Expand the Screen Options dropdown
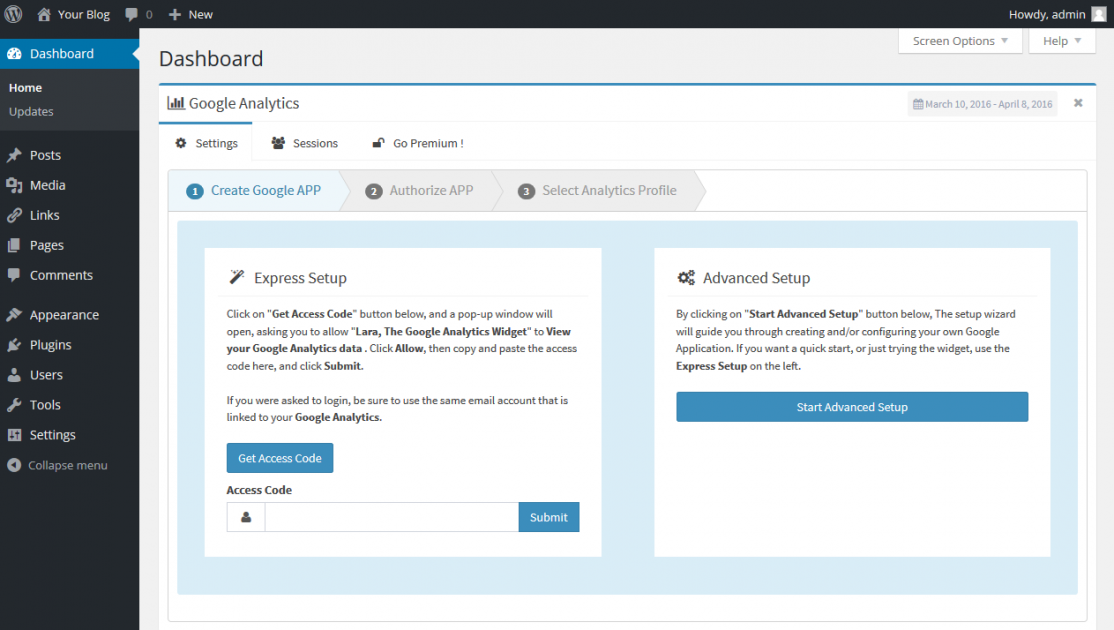Viewport: 1114px width, 630px height. coord(960,41)
